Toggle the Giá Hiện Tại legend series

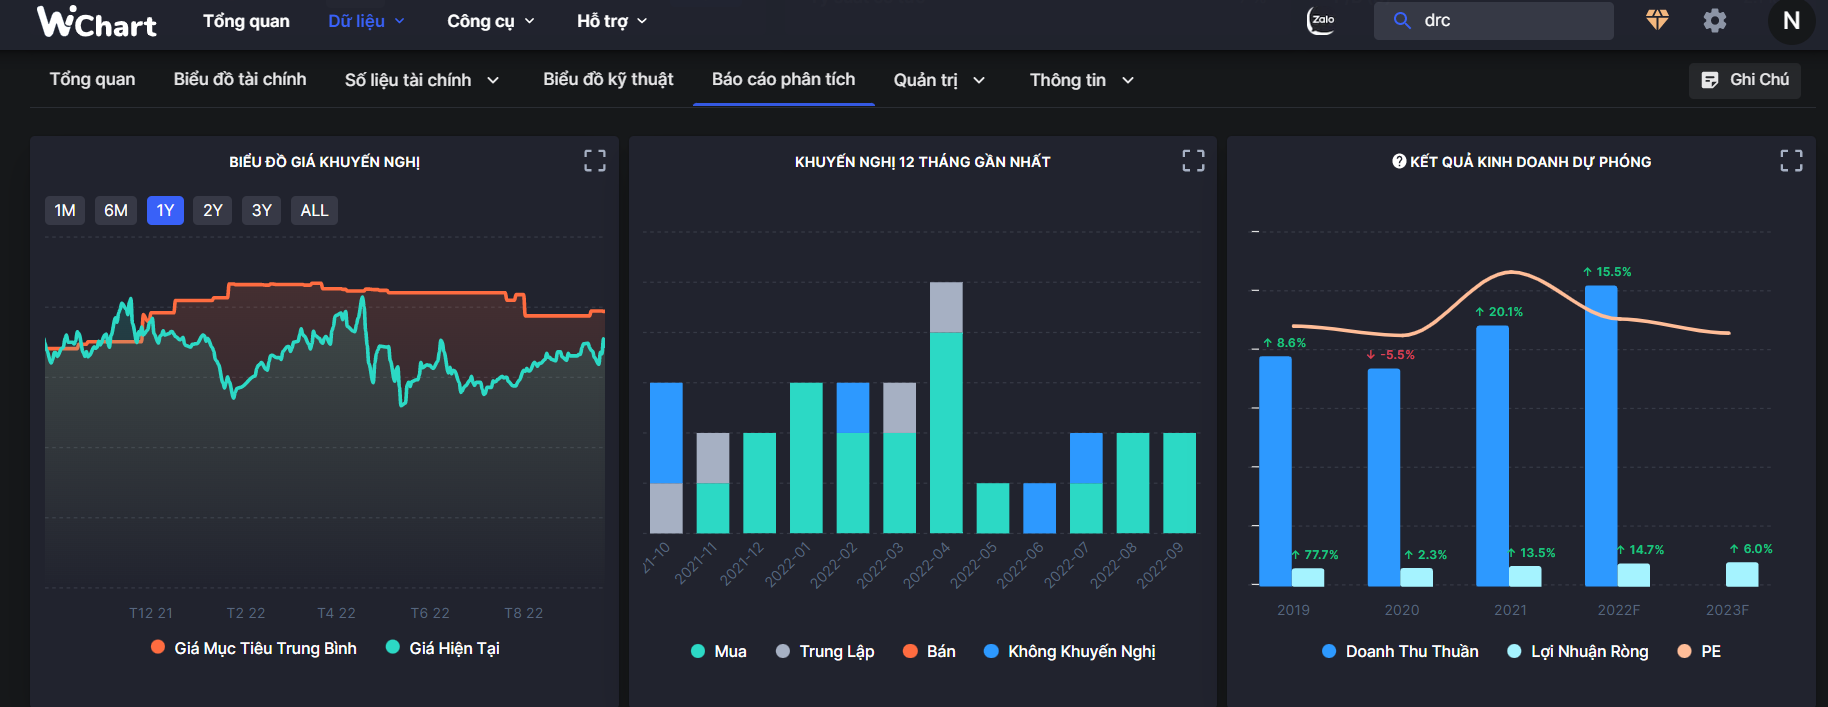(443, 648)
